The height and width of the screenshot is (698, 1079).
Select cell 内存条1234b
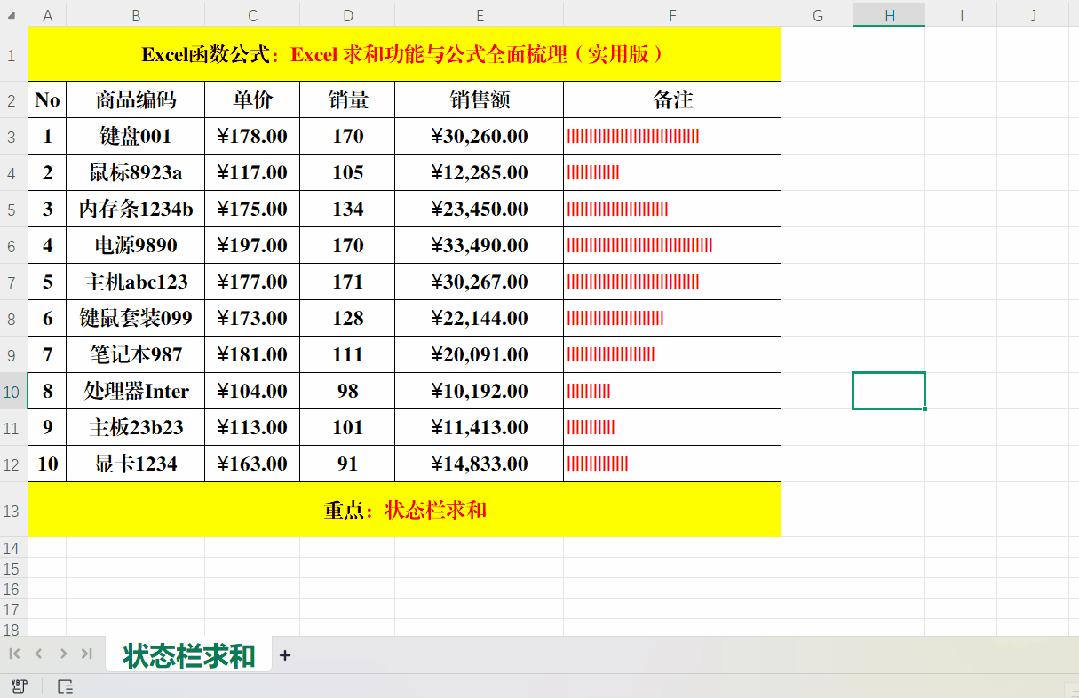[136, 209]
